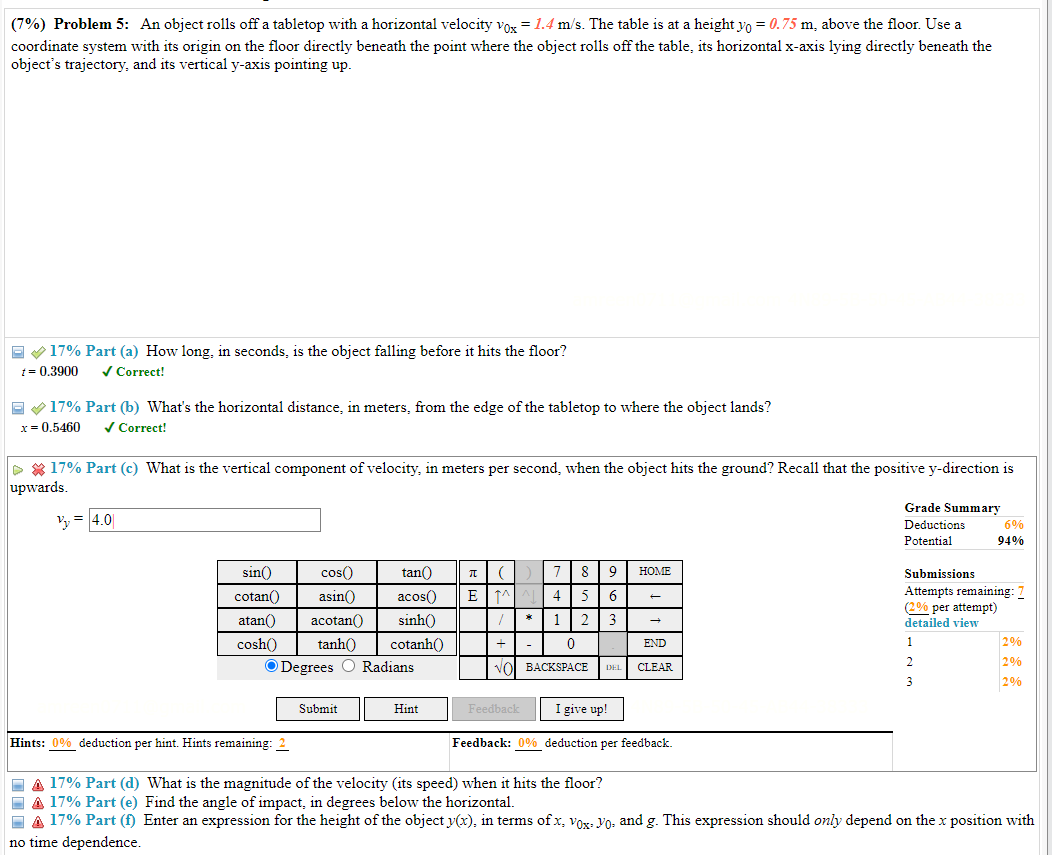Viewport: 1052px width, 855px height.
Task: Request a Hint for Part (c)
Action: point(405,708)
